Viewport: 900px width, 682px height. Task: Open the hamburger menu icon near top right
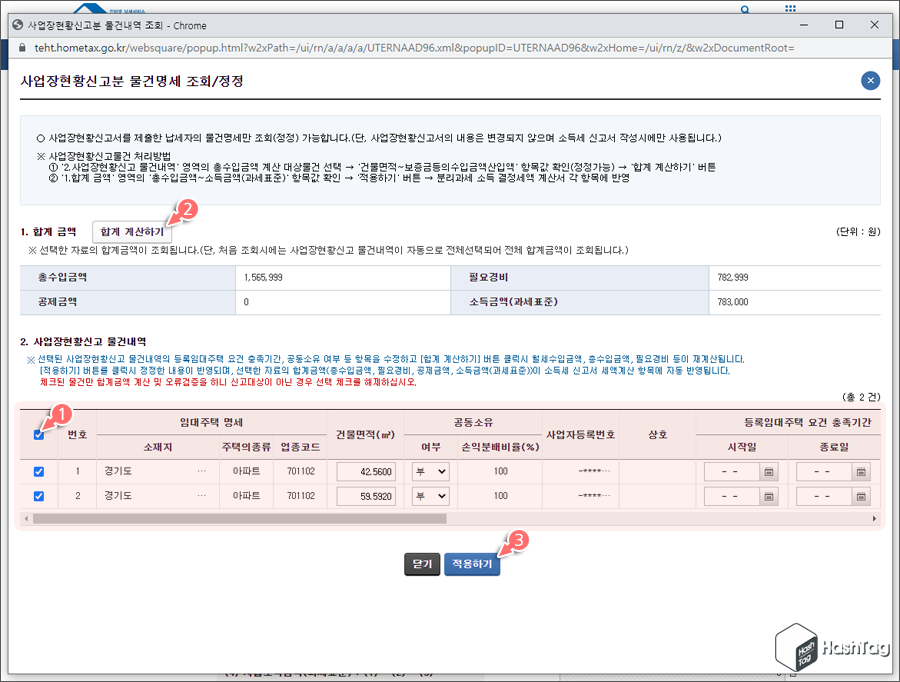pos(791,9)
